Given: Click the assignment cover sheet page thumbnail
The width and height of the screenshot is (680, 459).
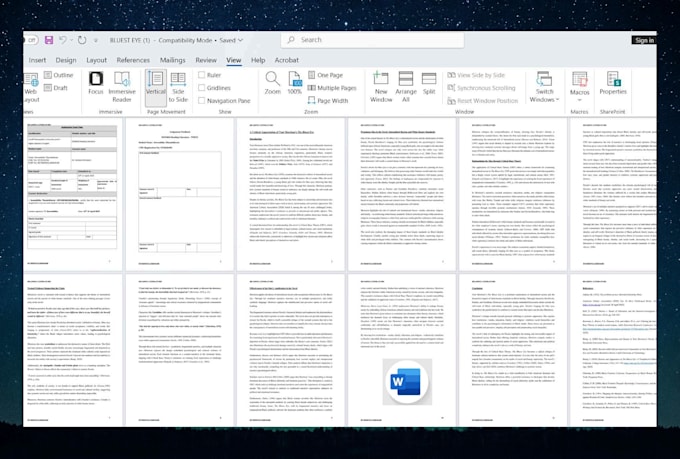Looking at the screenshot, I should (72, 194).
